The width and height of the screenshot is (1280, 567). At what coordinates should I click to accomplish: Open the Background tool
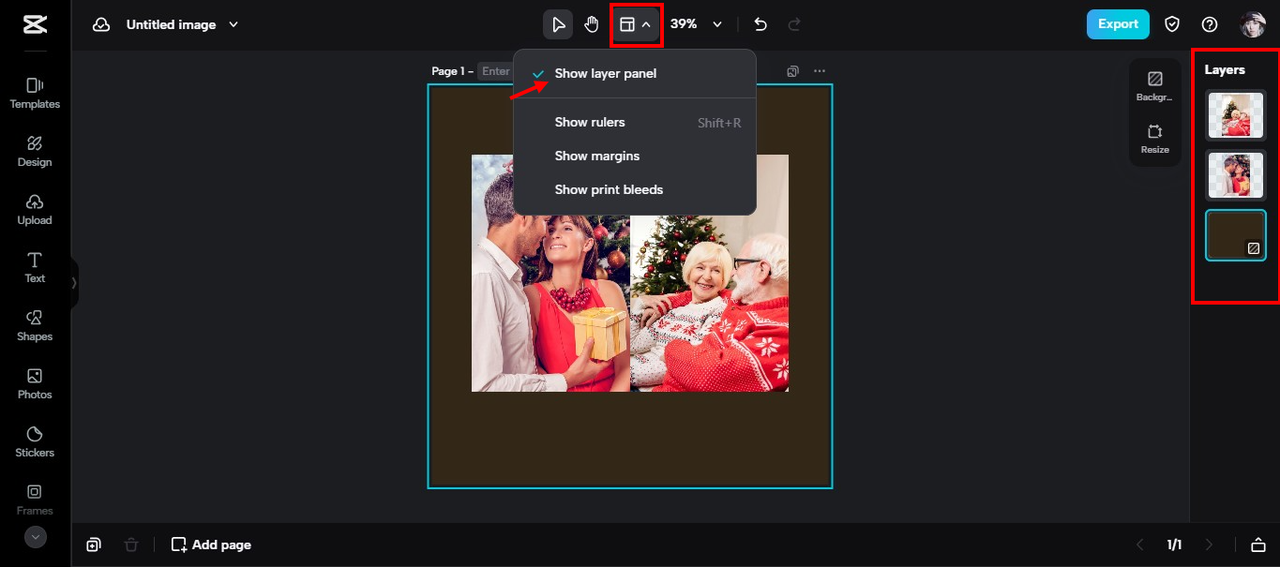[x=1155, y=86]
